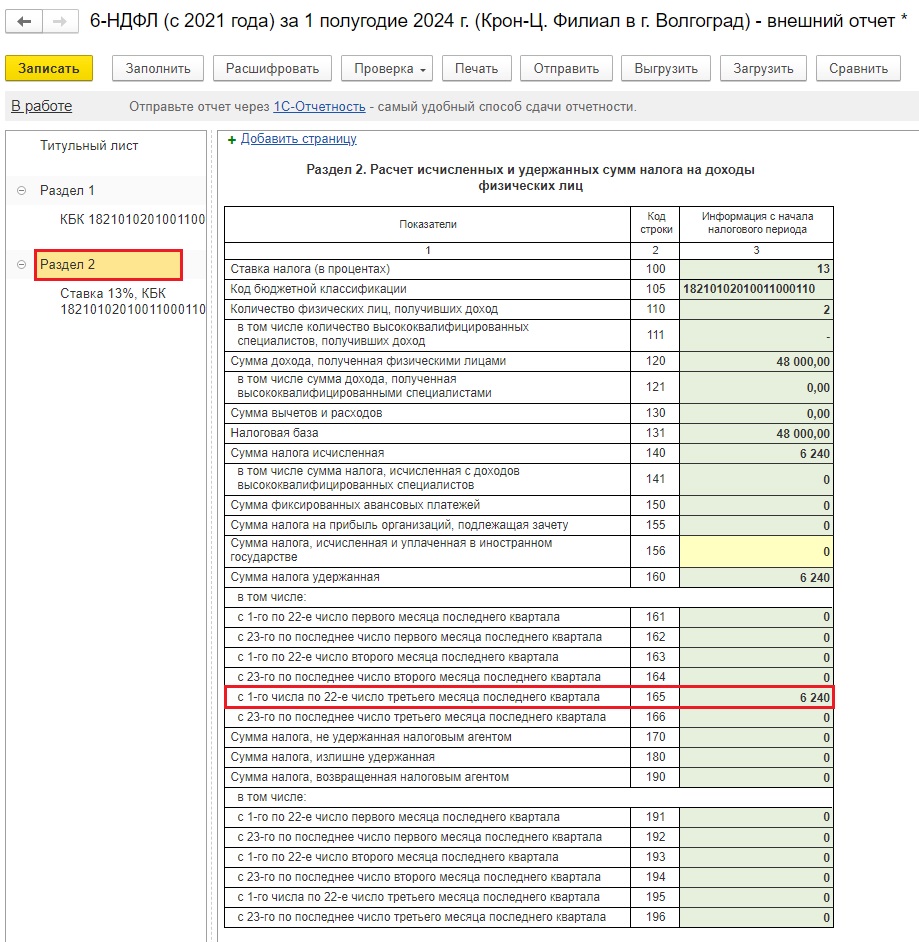Click the Расшифровать button
This screenshot has width=919, height=942.
click(x=272, y=68)
